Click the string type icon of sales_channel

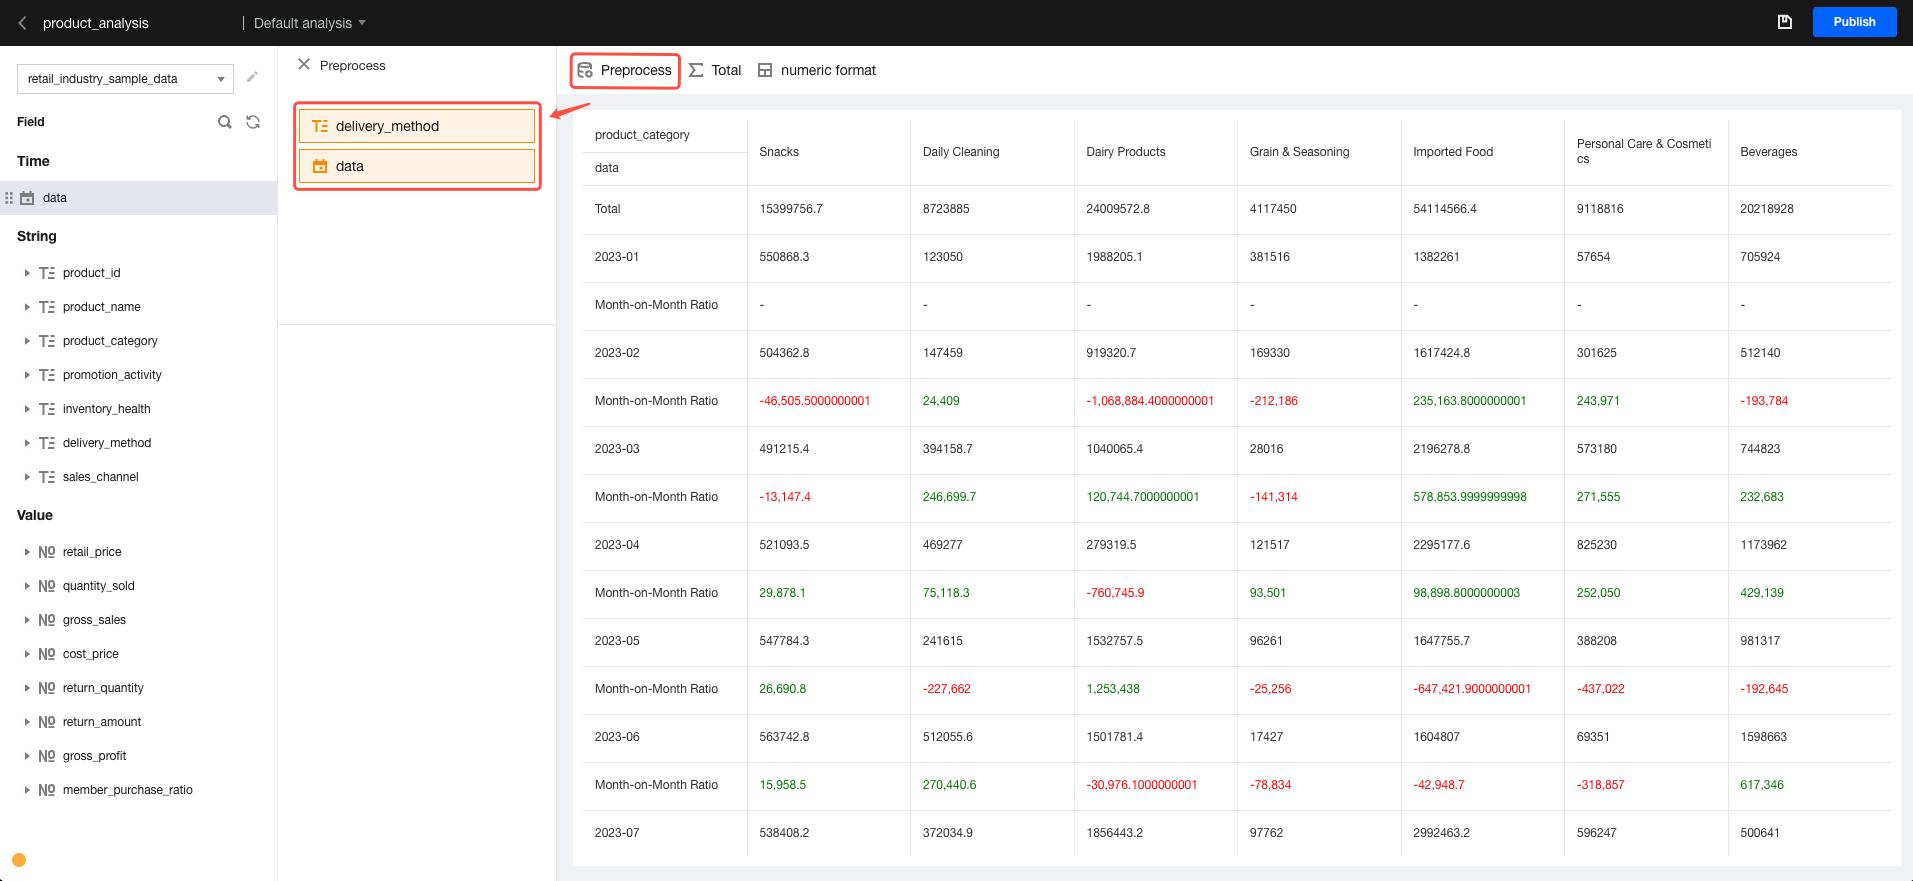(x=47, y=477)
